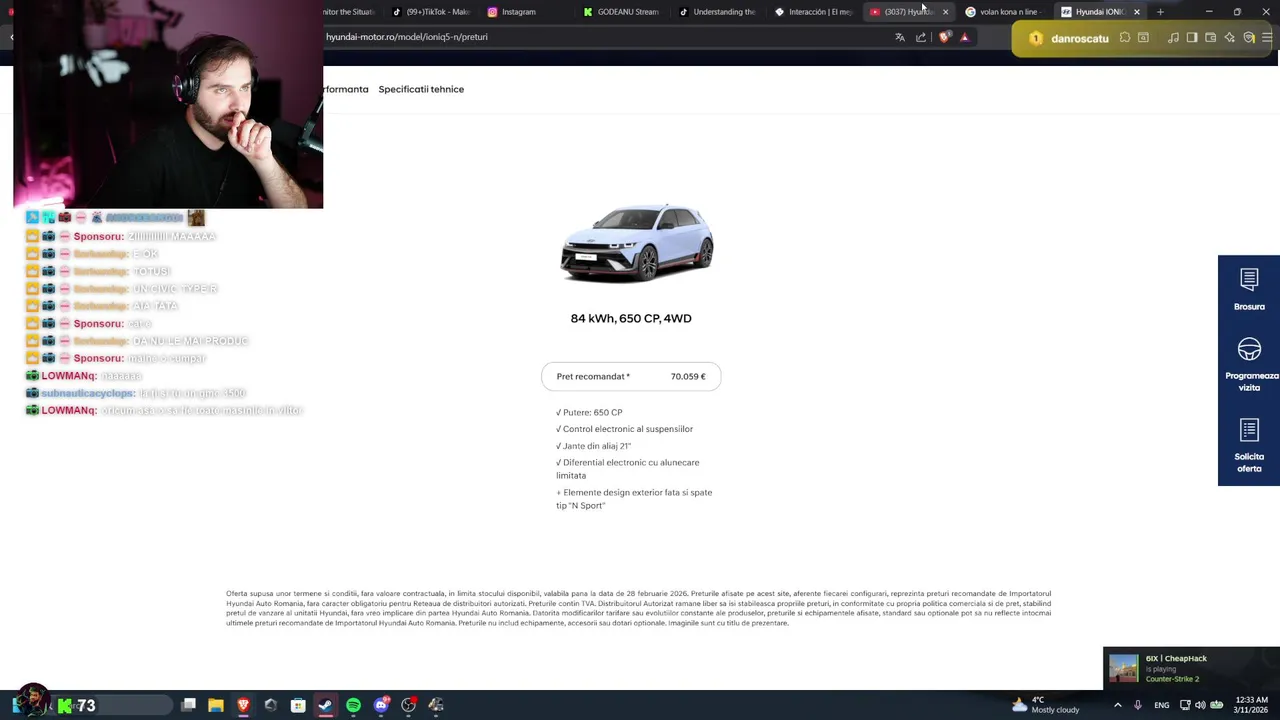
Task: Click the subnauticacyclops chat message
Action: [136, 393]
